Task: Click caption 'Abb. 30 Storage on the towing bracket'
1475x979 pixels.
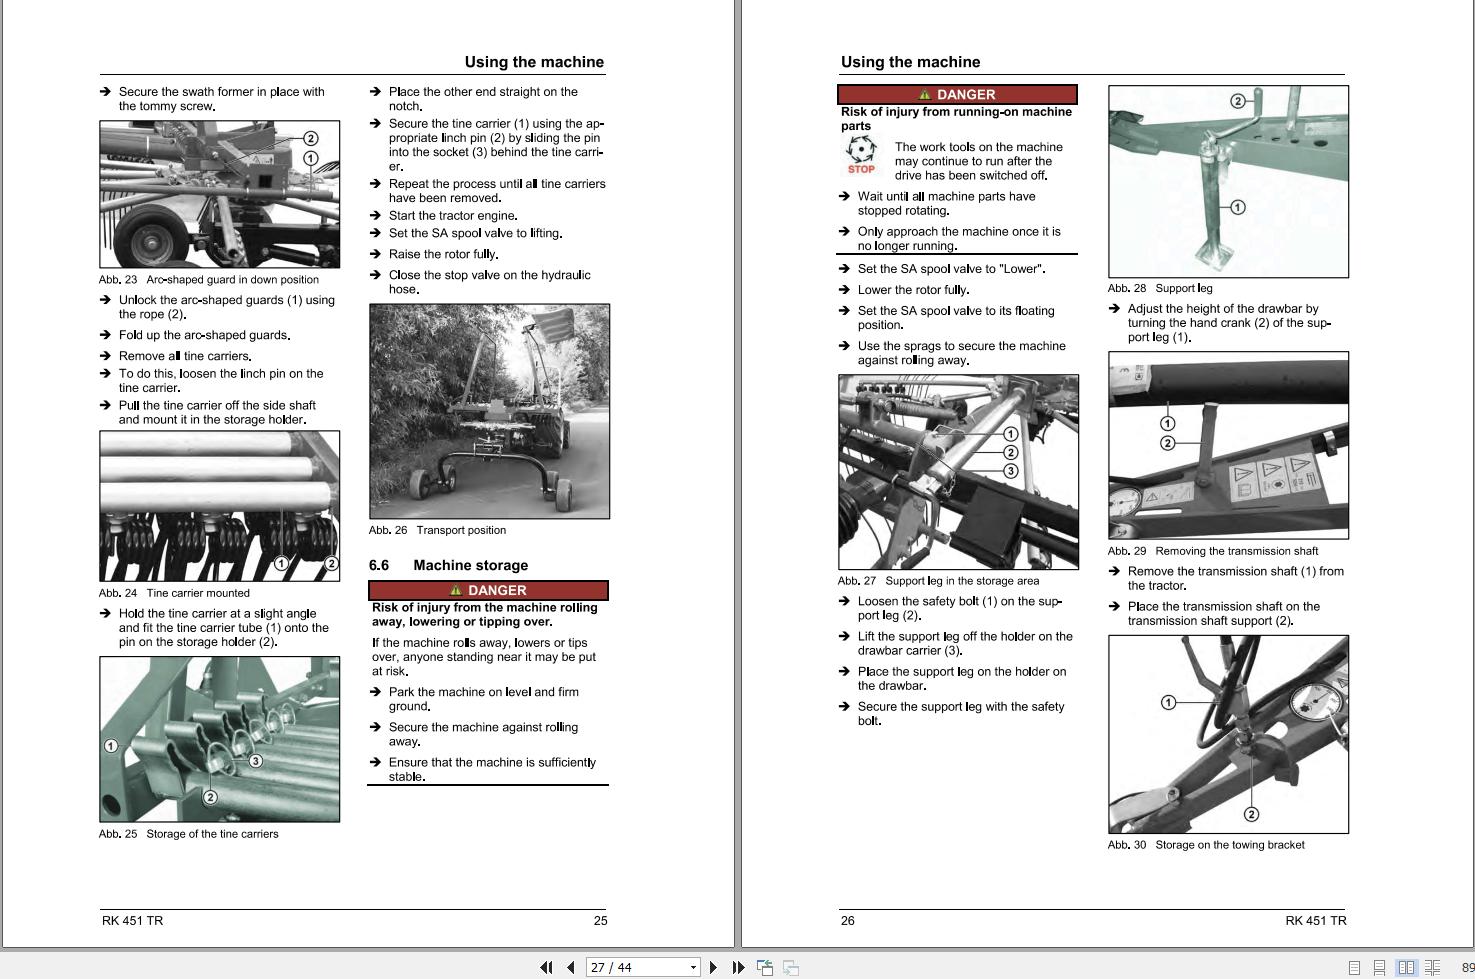Action: 1206,845
